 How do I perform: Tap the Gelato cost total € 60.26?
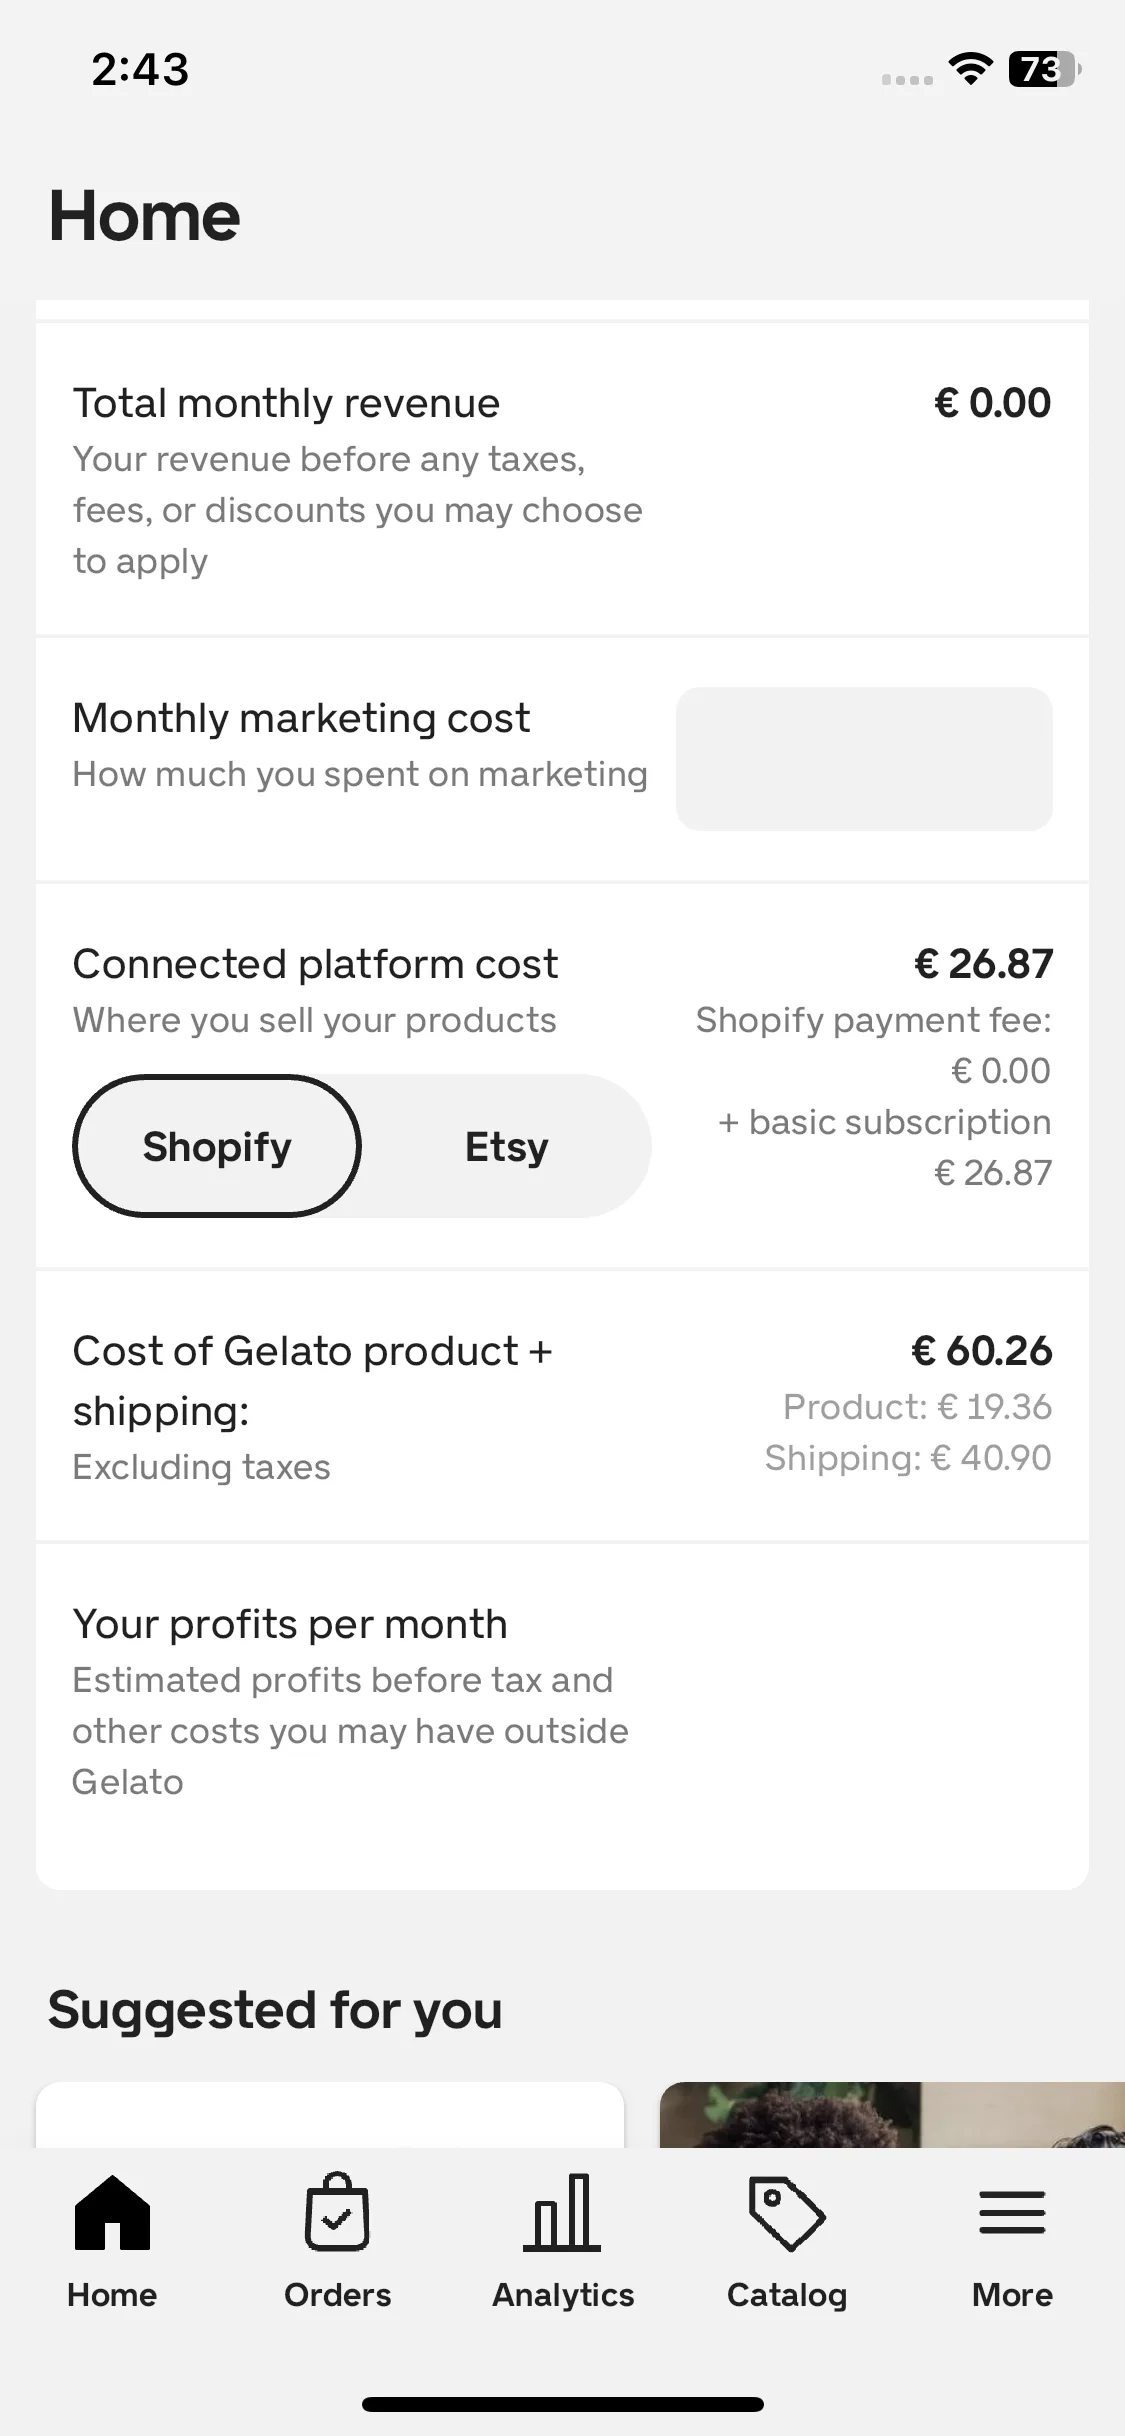(981, 1351)
